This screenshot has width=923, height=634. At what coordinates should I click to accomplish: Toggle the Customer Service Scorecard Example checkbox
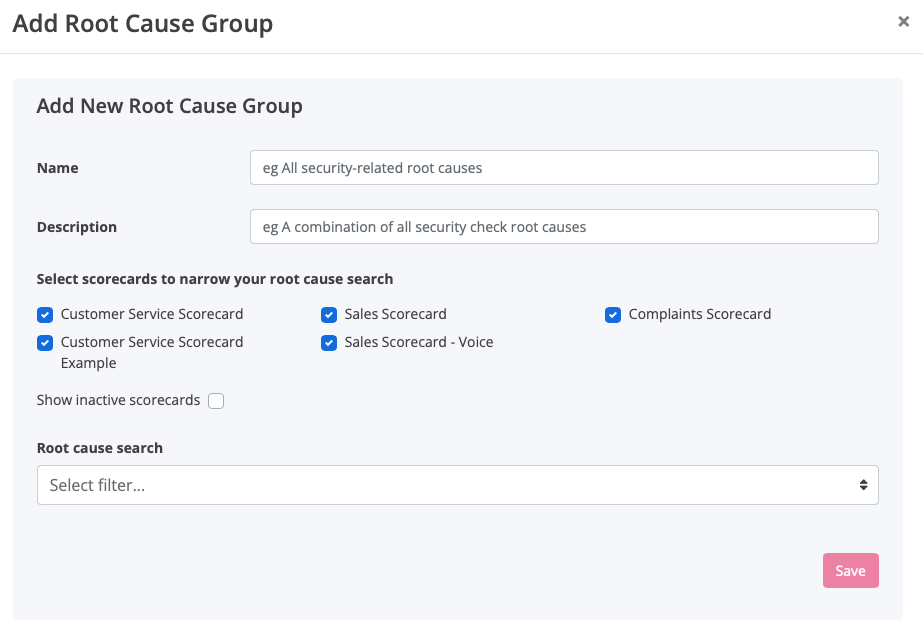click(45, 343)
